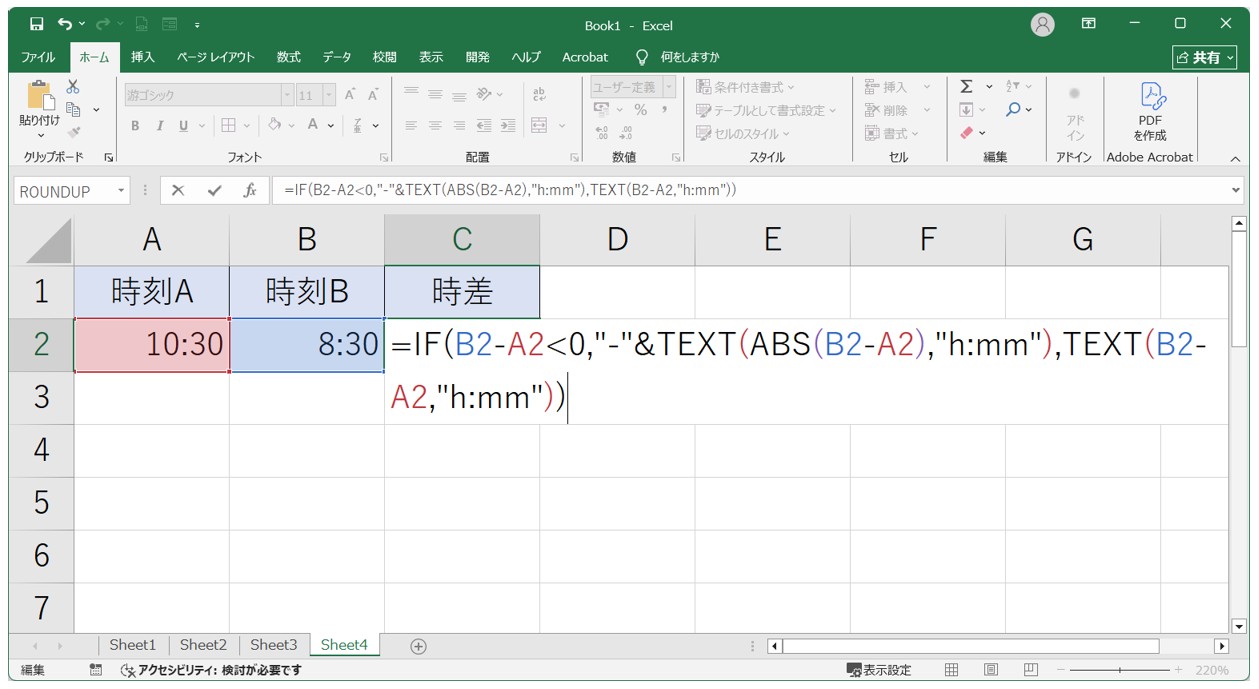Merge and center cells icon
Screen dimensions: 1259x689
click(x=539, y=126)
